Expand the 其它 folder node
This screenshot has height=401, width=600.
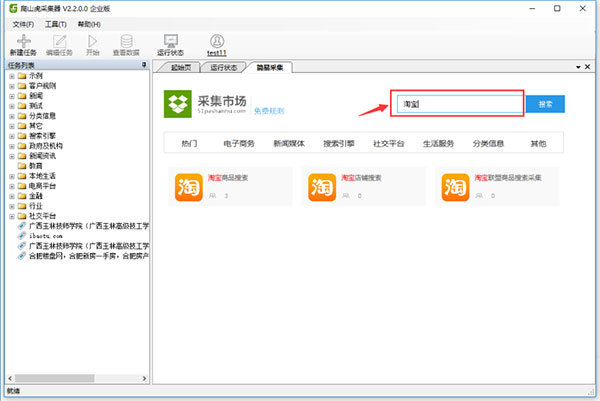pos(12,126)
